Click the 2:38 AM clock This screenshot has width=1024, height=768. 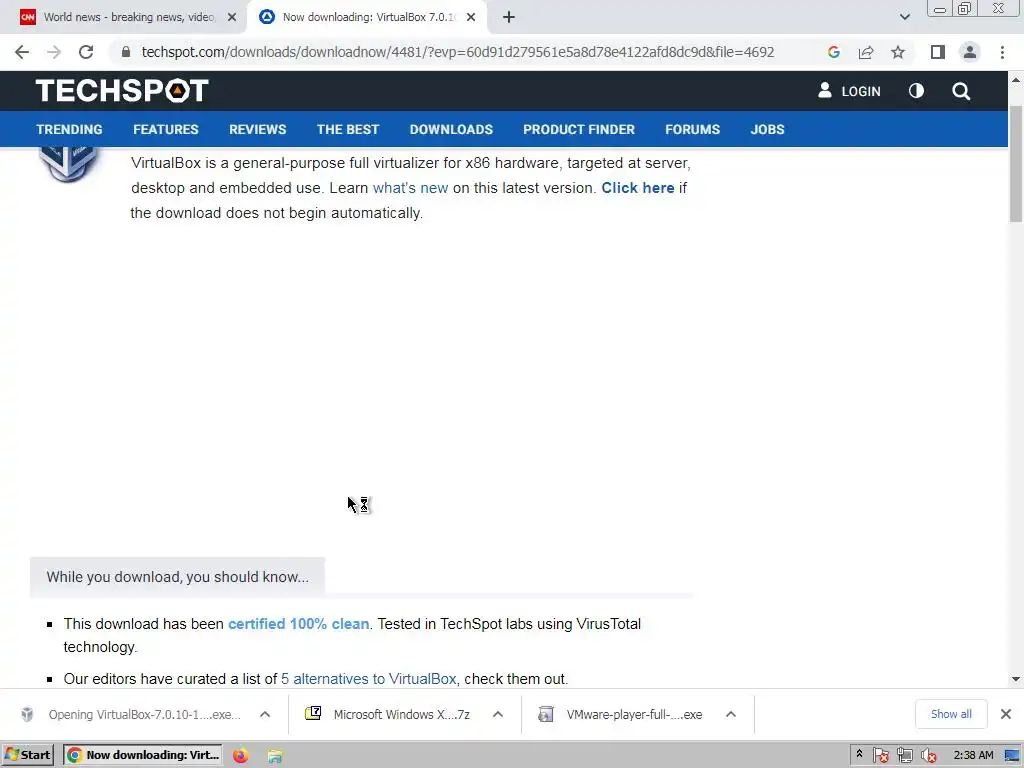click(x=974, y=755)
